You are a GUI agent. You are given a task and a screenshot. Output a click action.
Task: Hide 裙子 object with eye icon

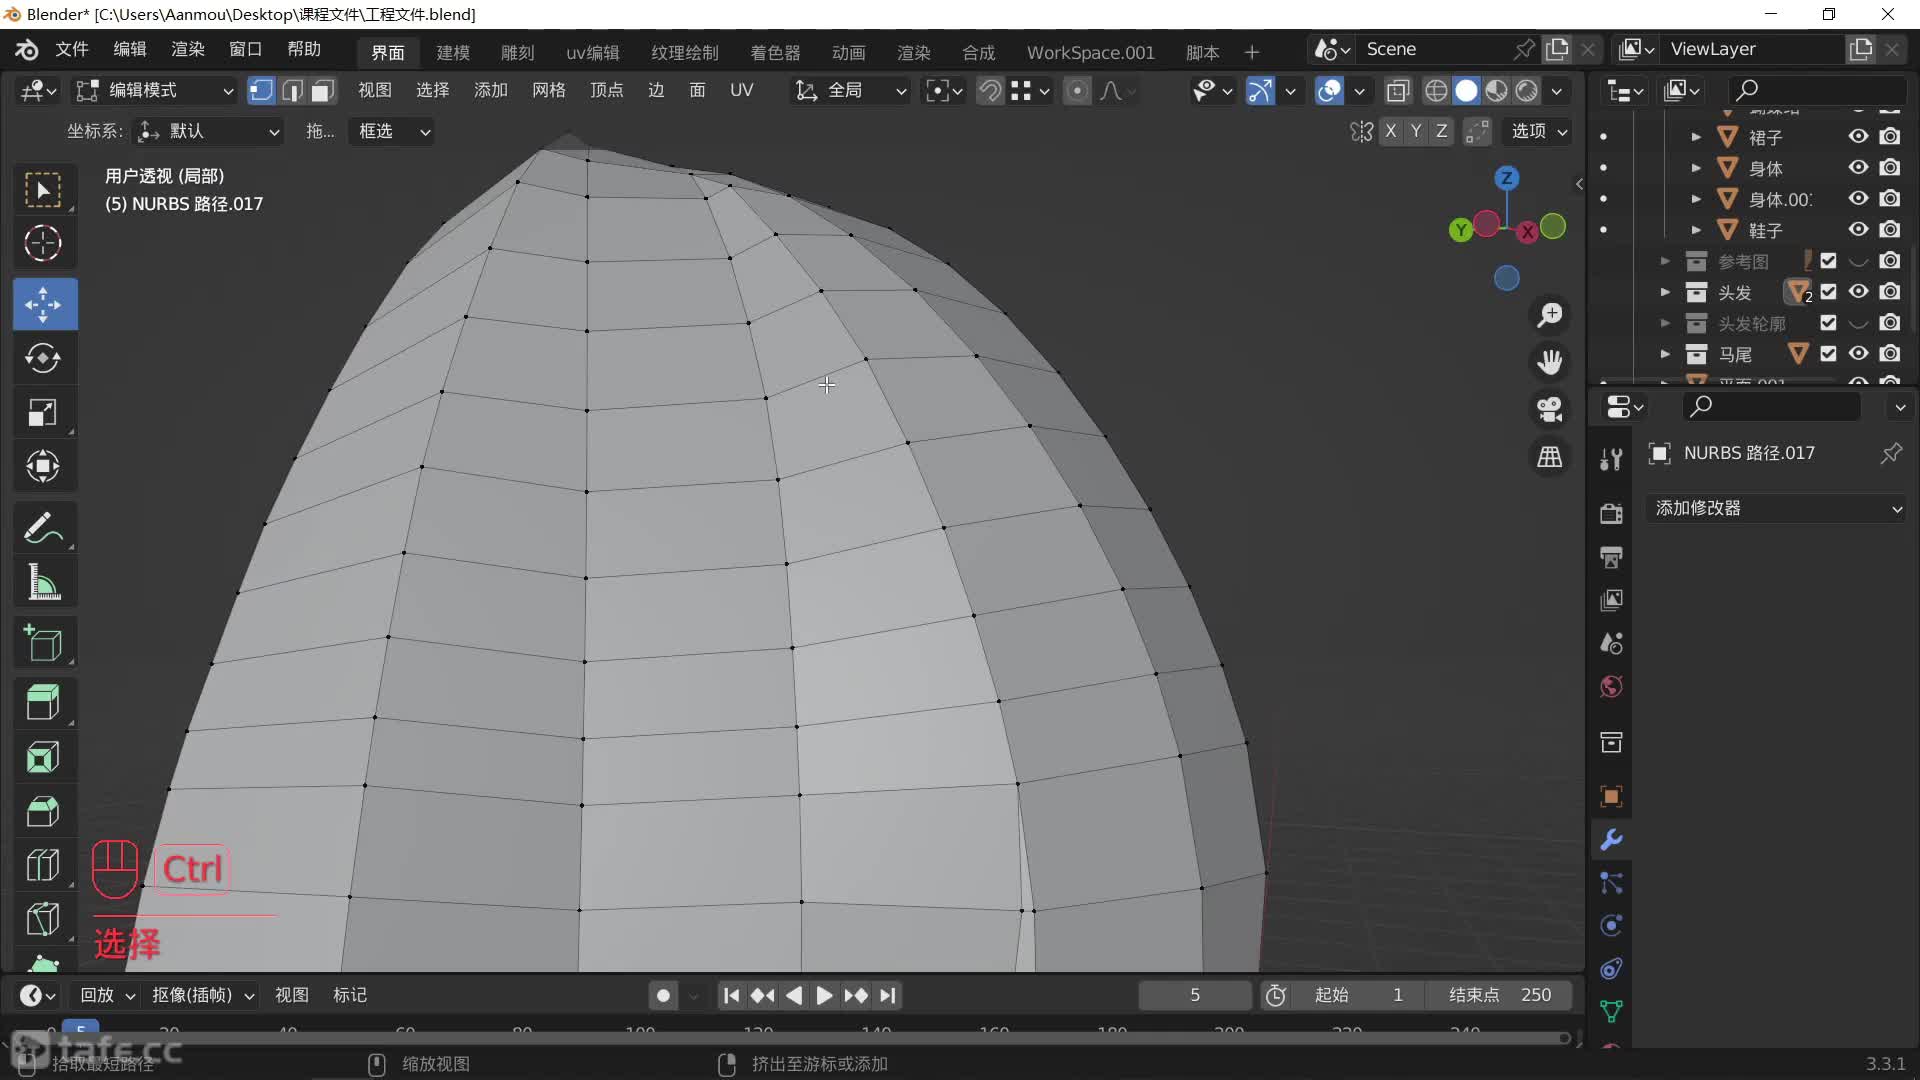coord(1858,137)
